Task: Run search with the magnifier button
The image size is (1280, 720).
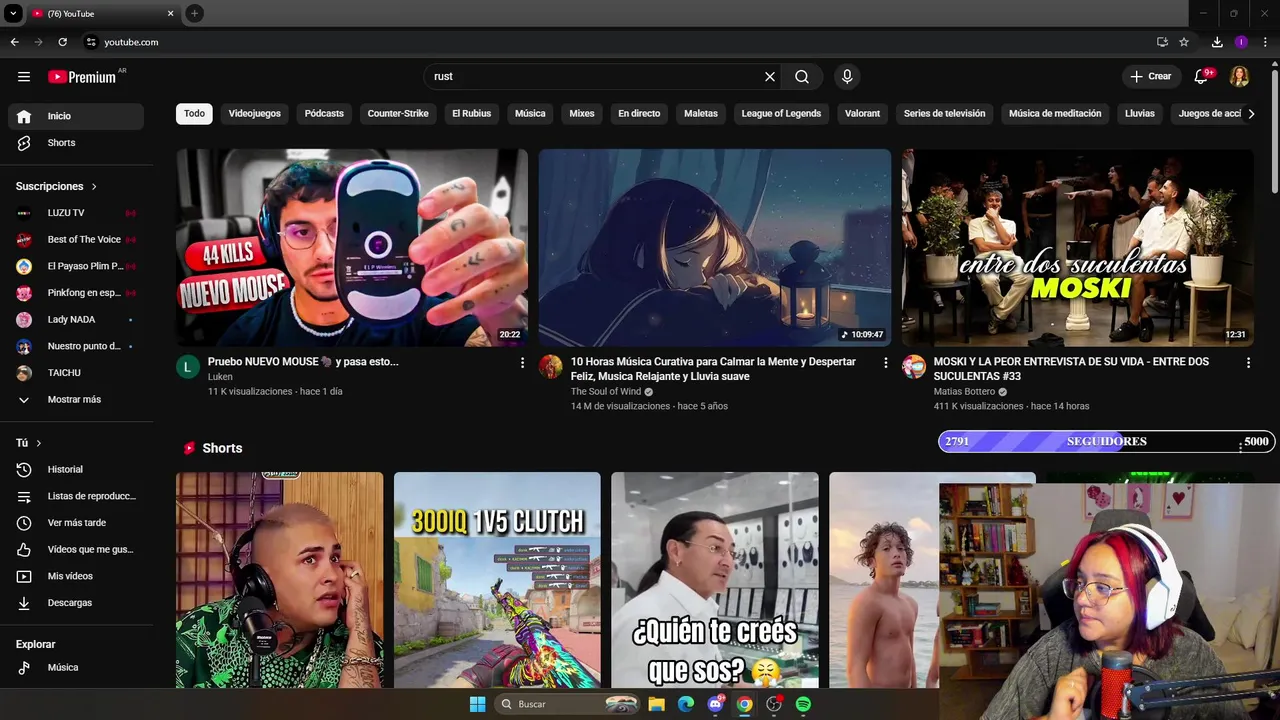Action: [x=802, y=76]
